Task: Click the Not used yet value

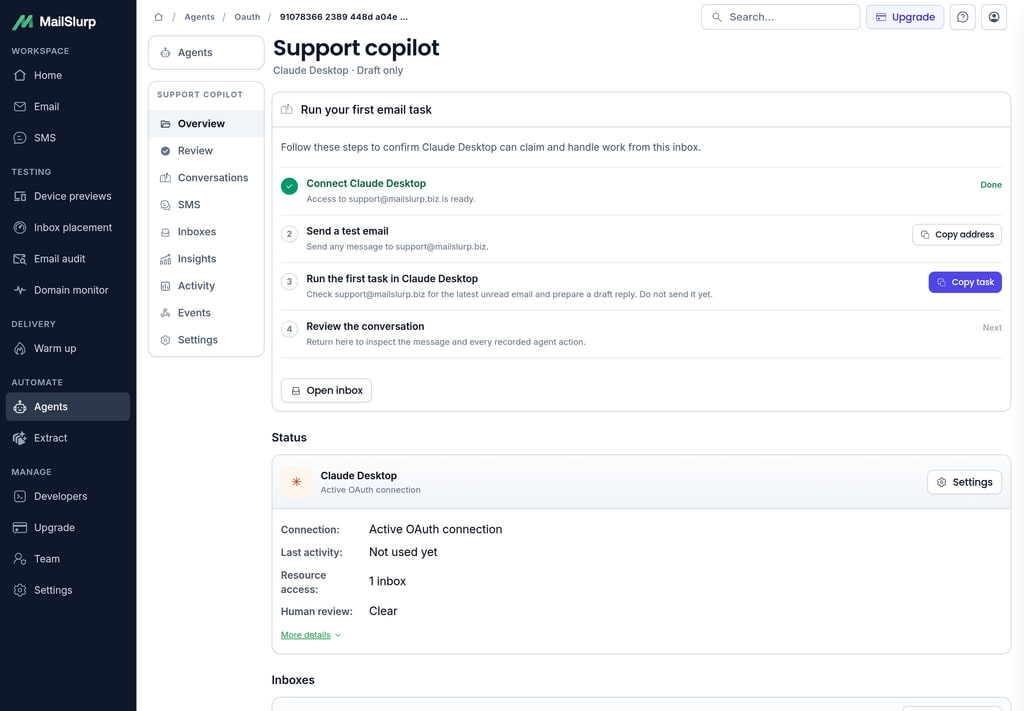Action: (x=403, y=552)
